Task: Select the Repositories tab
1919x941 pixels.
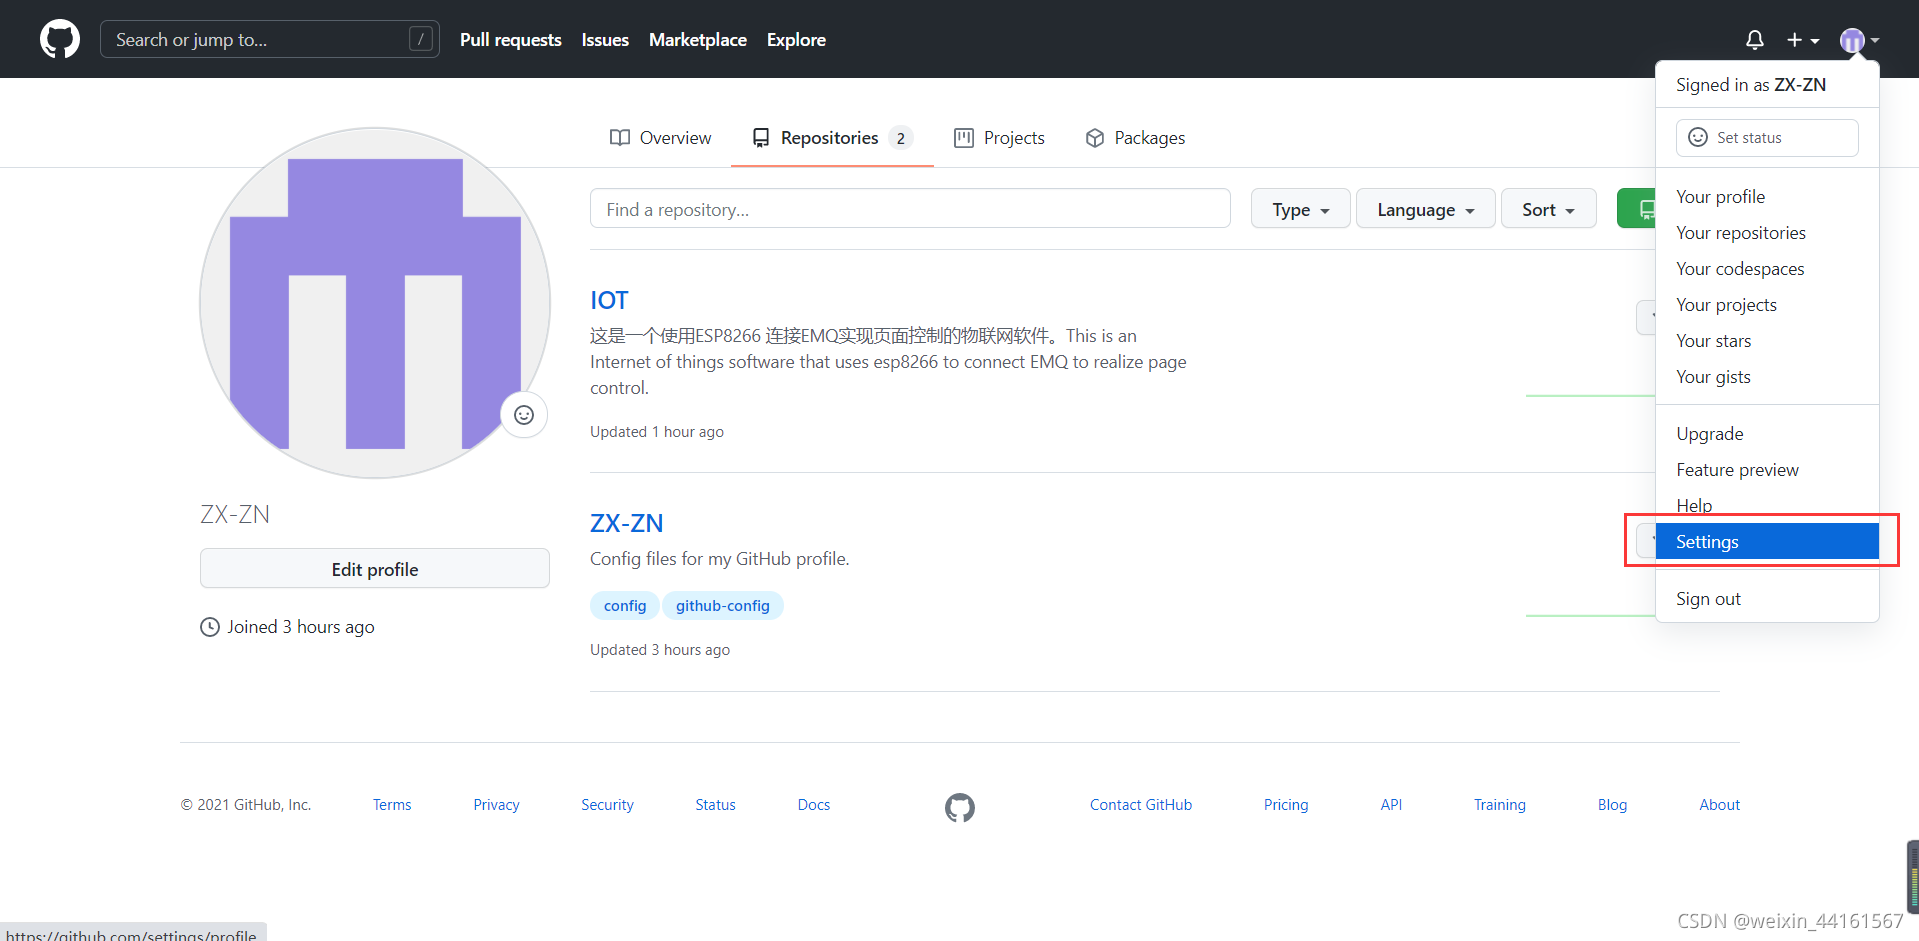Action: click(832, 138)
